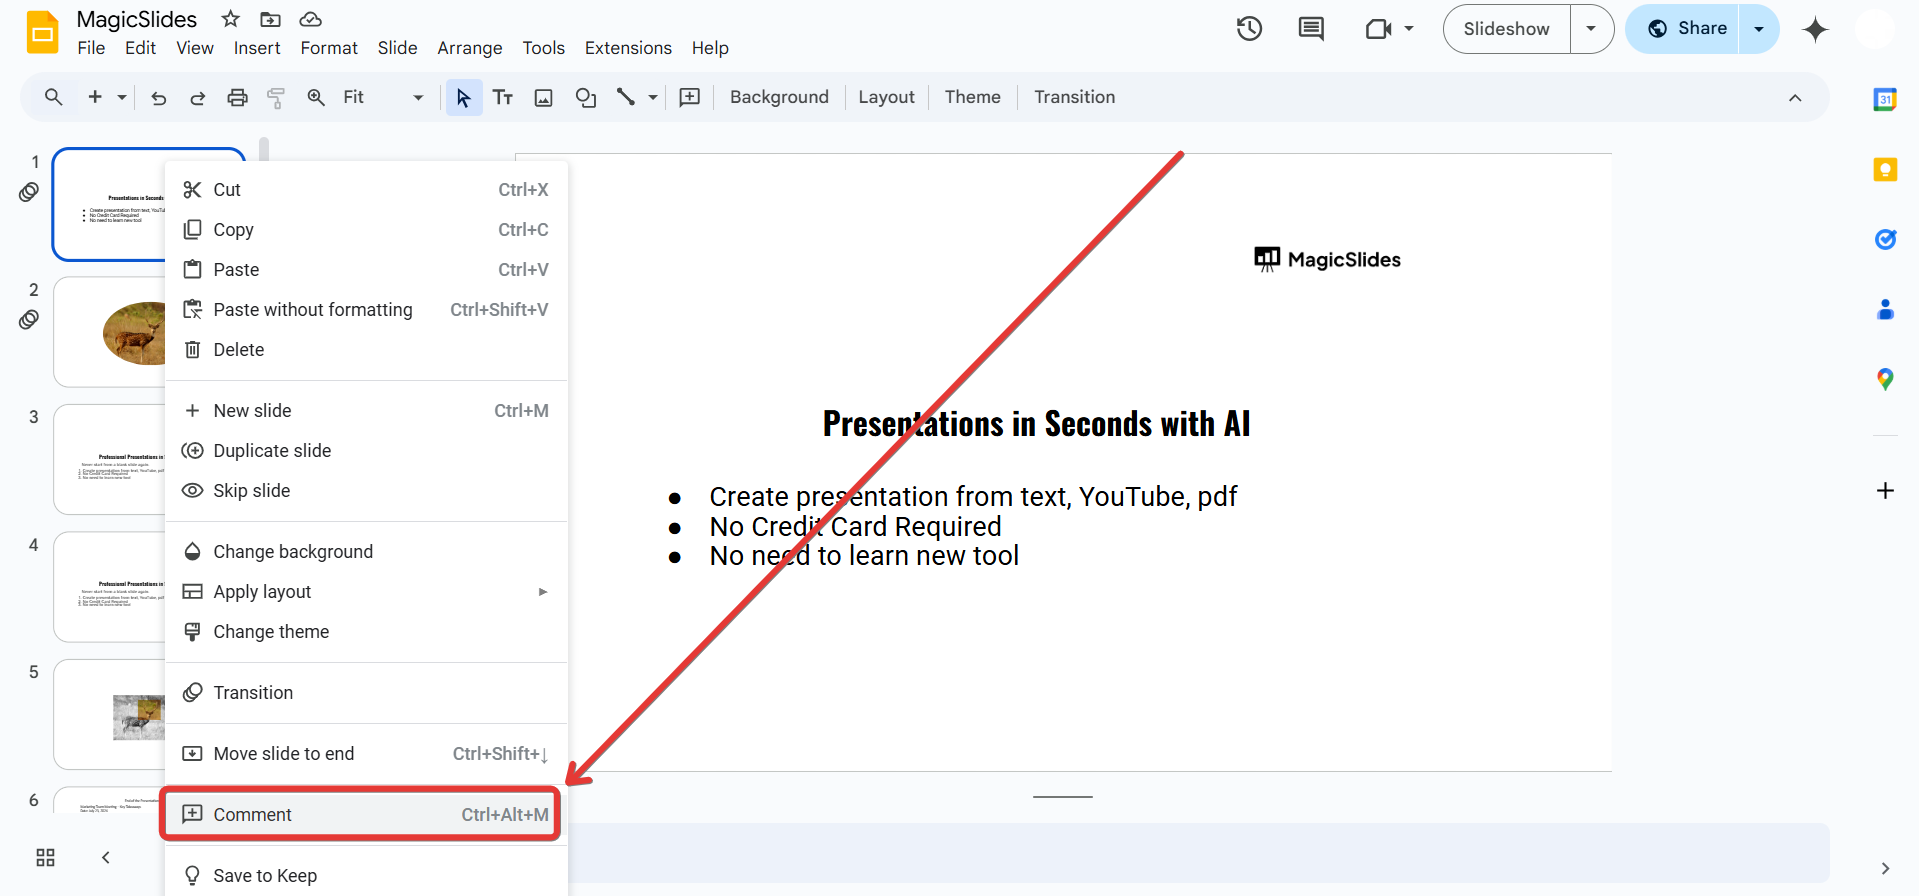Screen dimensions: 1919x896
Task: Start the Slideshow
Action: 1507,29
